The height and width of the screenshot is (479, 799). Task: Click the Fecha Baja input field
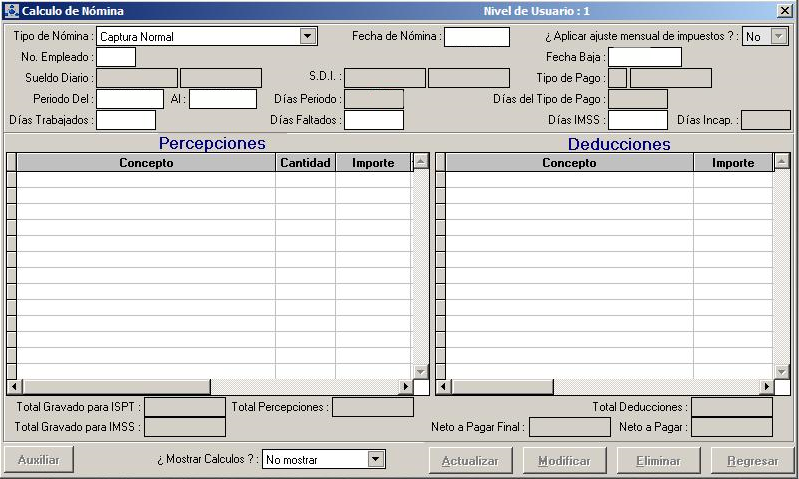coord(644,57)
